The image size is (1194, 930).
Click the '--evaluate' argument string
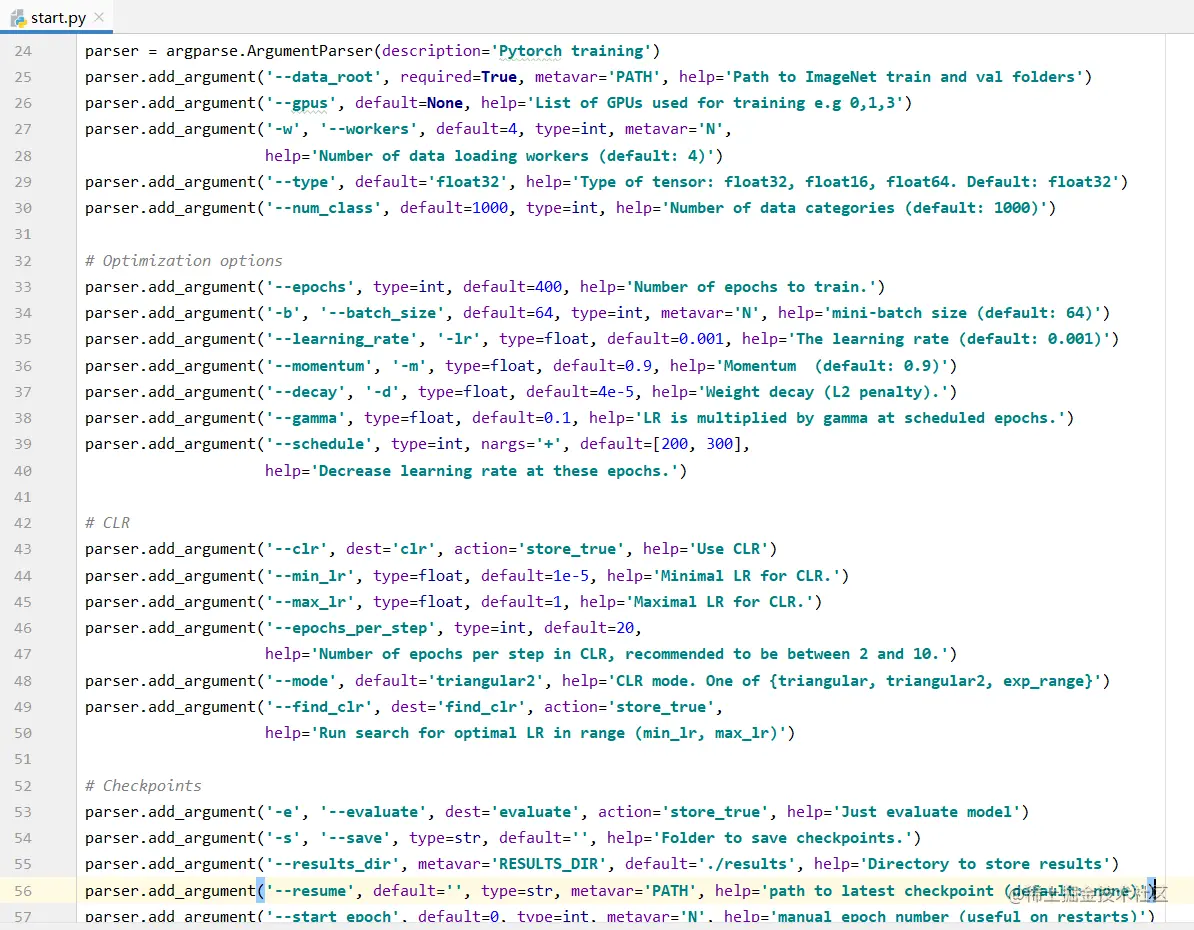pos(374,812)
